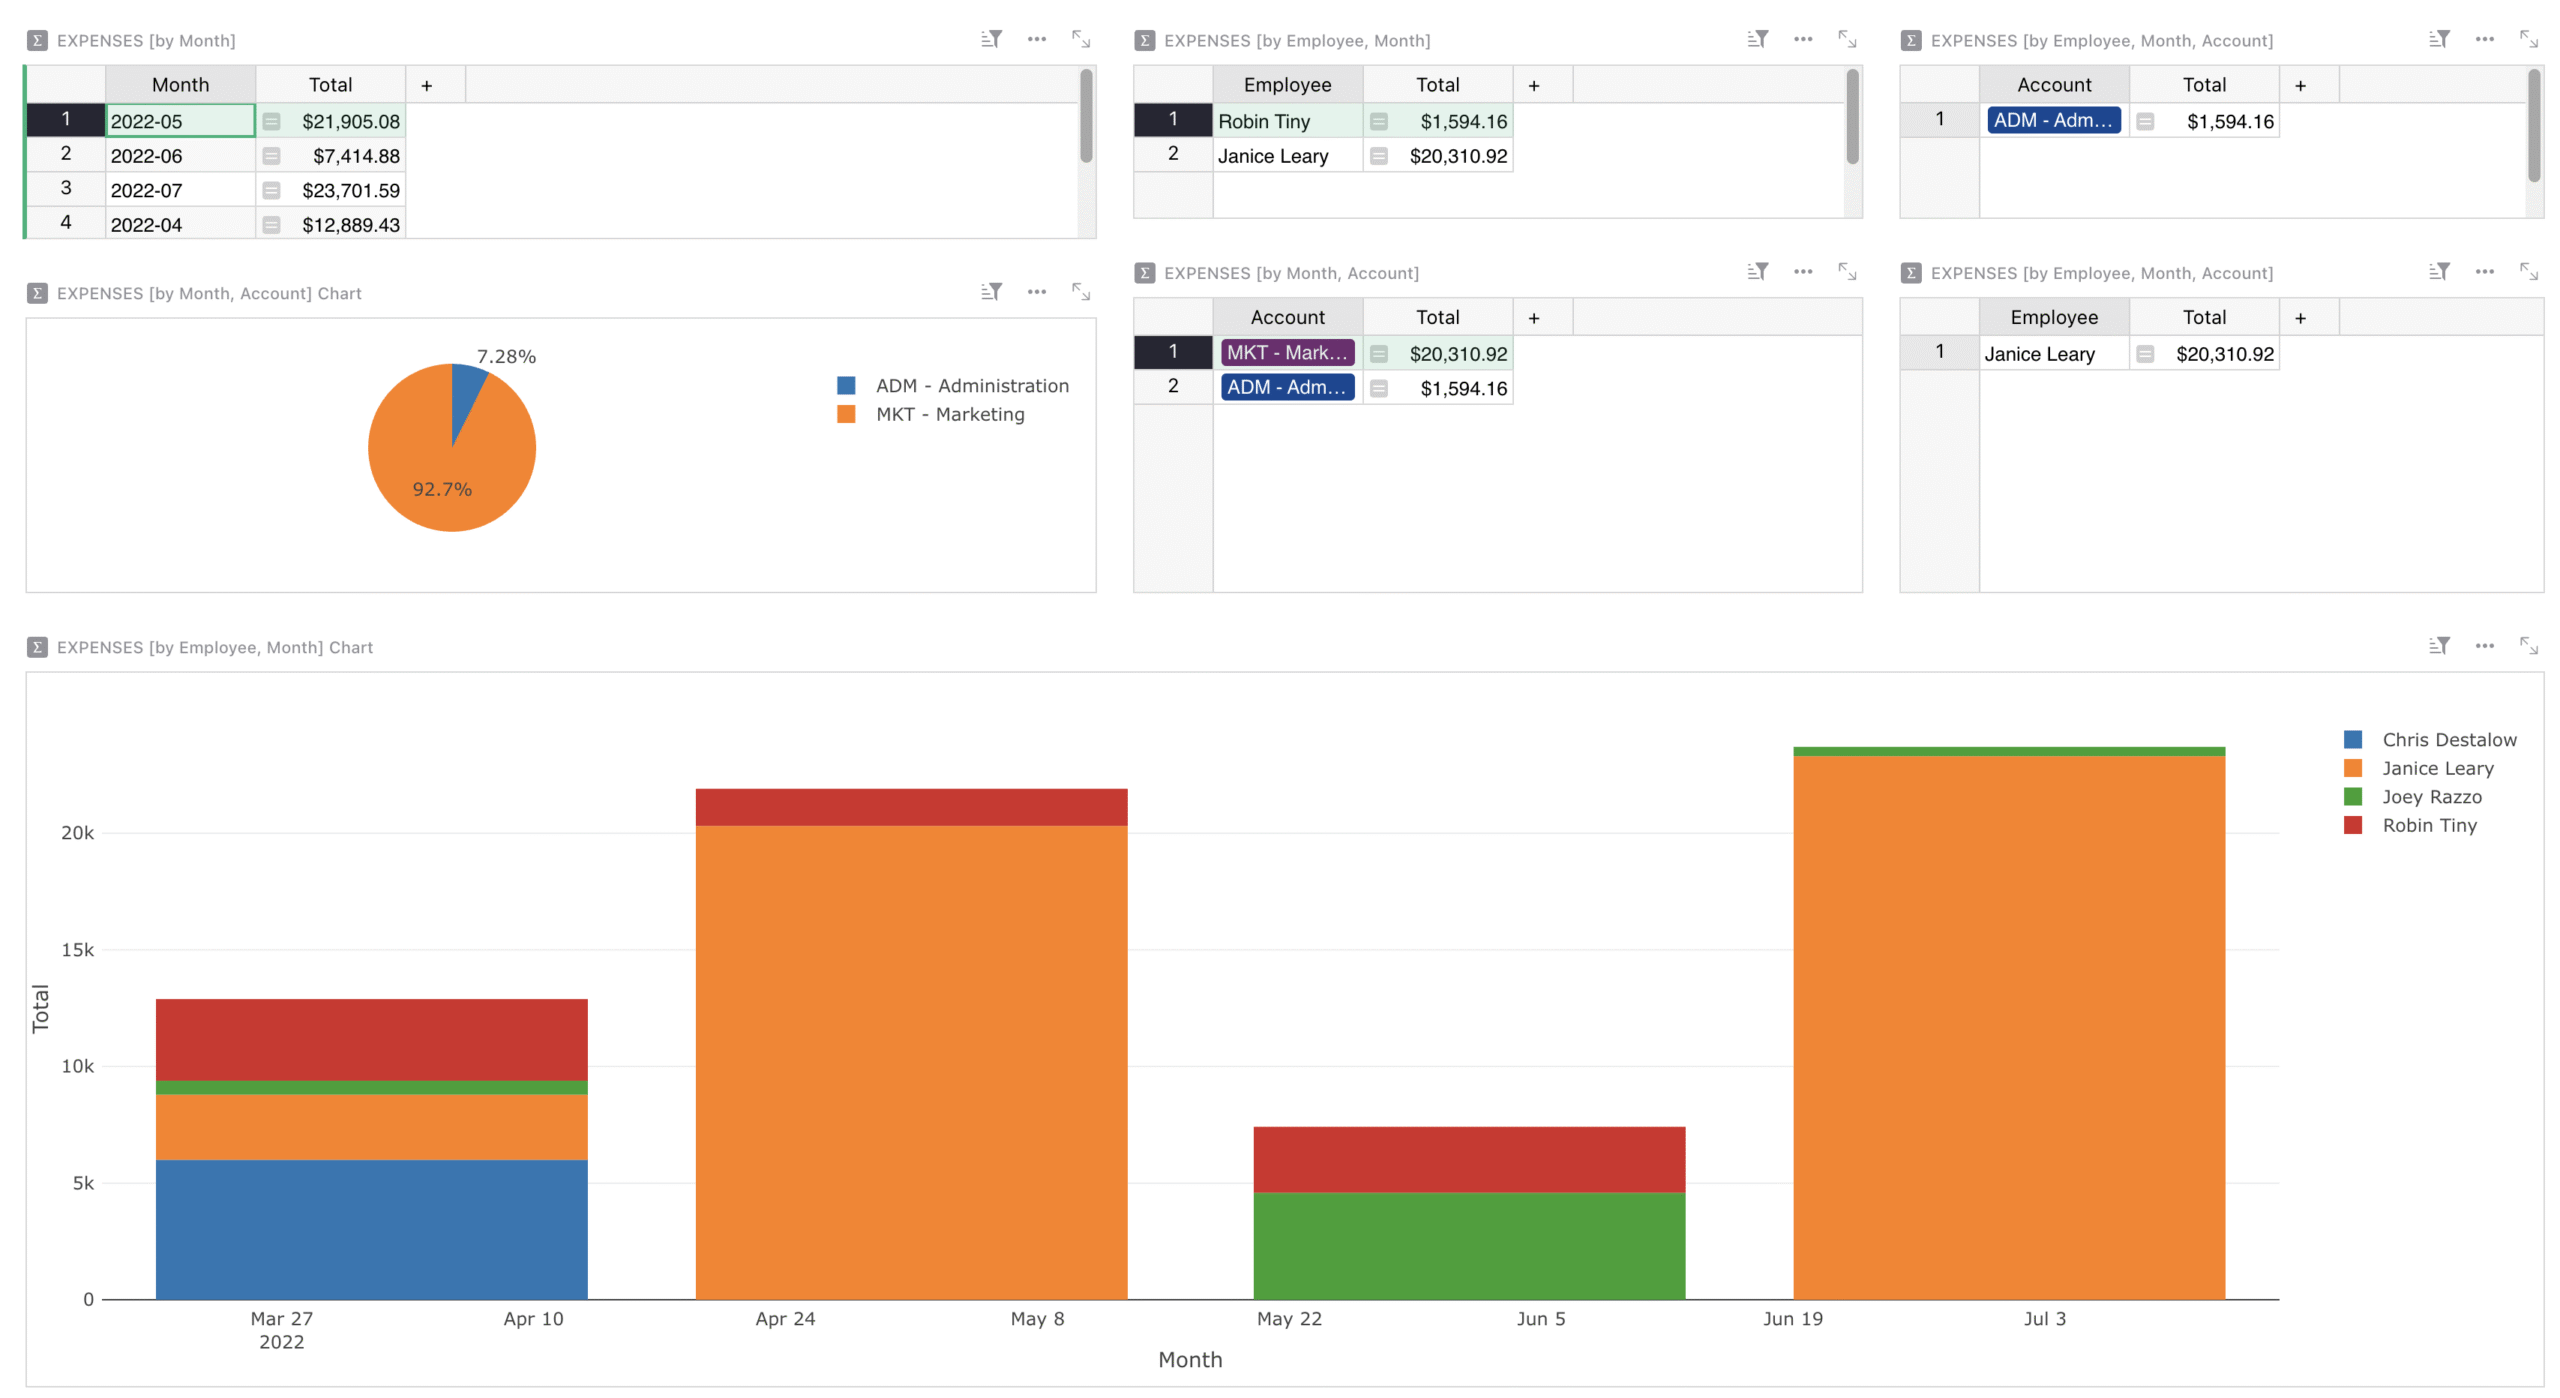
Task: Open the ellipsis menu of the pie chart panel
Action: (x=1037, y=291)
